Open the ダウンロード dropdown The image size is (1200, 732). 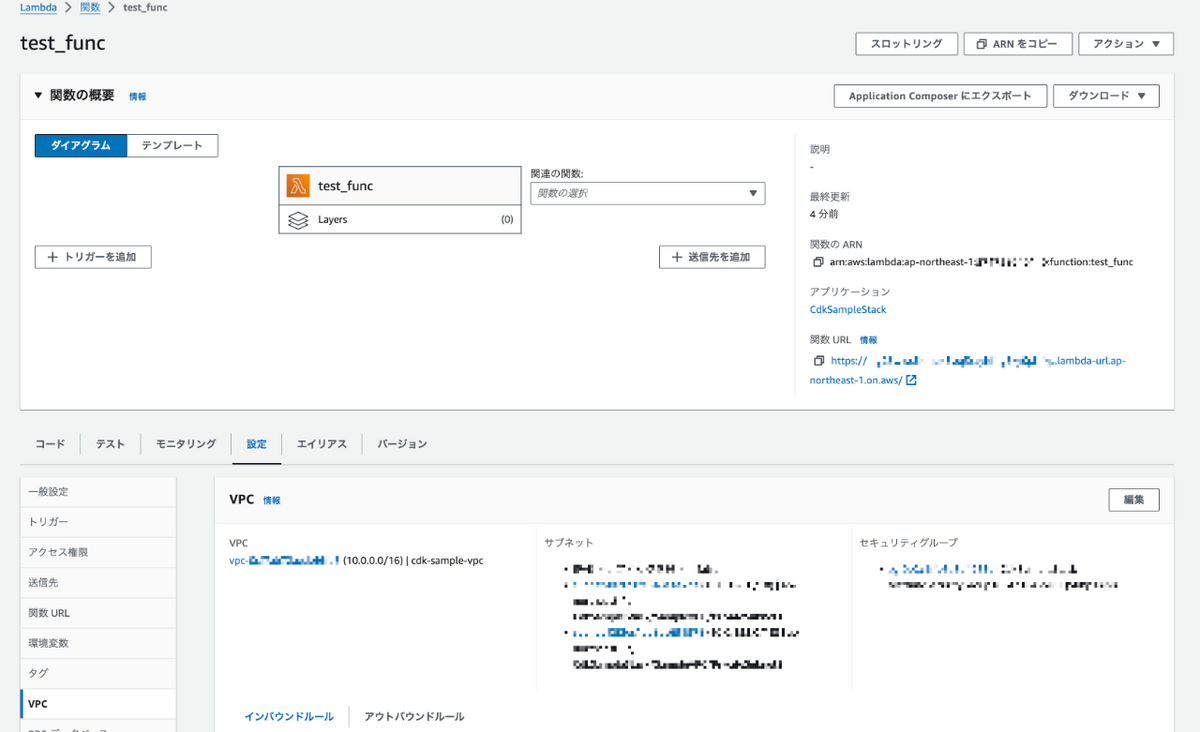tap(1106, 96)
